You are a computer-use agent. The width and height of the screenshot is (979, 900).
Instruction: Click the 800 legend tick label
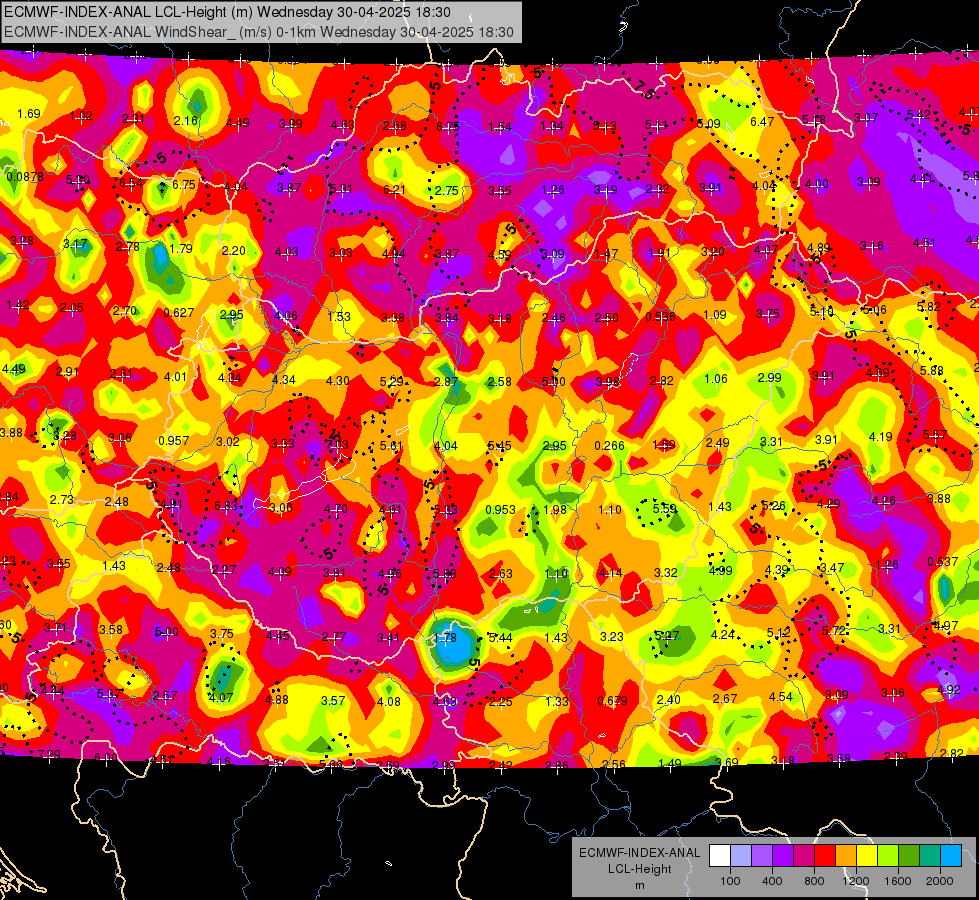814,881
